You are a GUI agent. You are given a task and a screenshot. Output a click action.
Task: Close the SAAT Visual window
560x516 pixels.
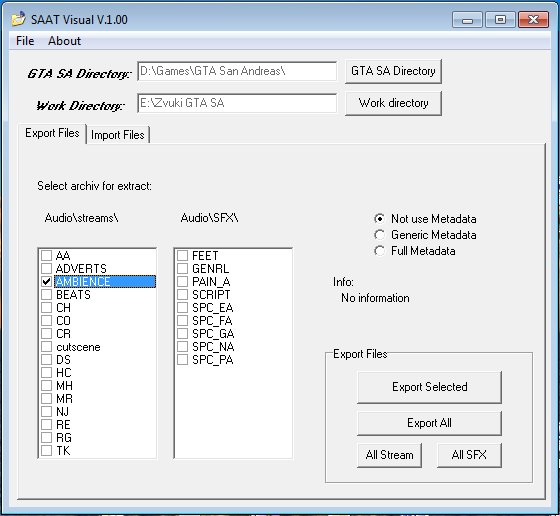pos(533,20)
